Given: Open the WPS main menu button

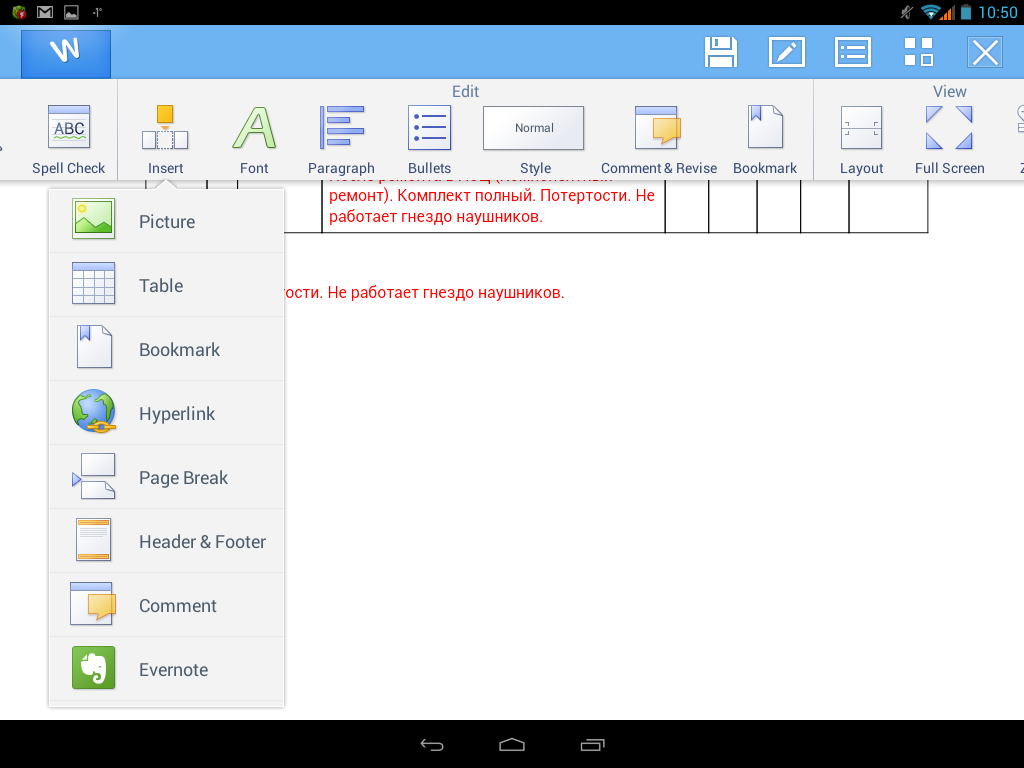Looking at the screenshot, I should 66,52.
